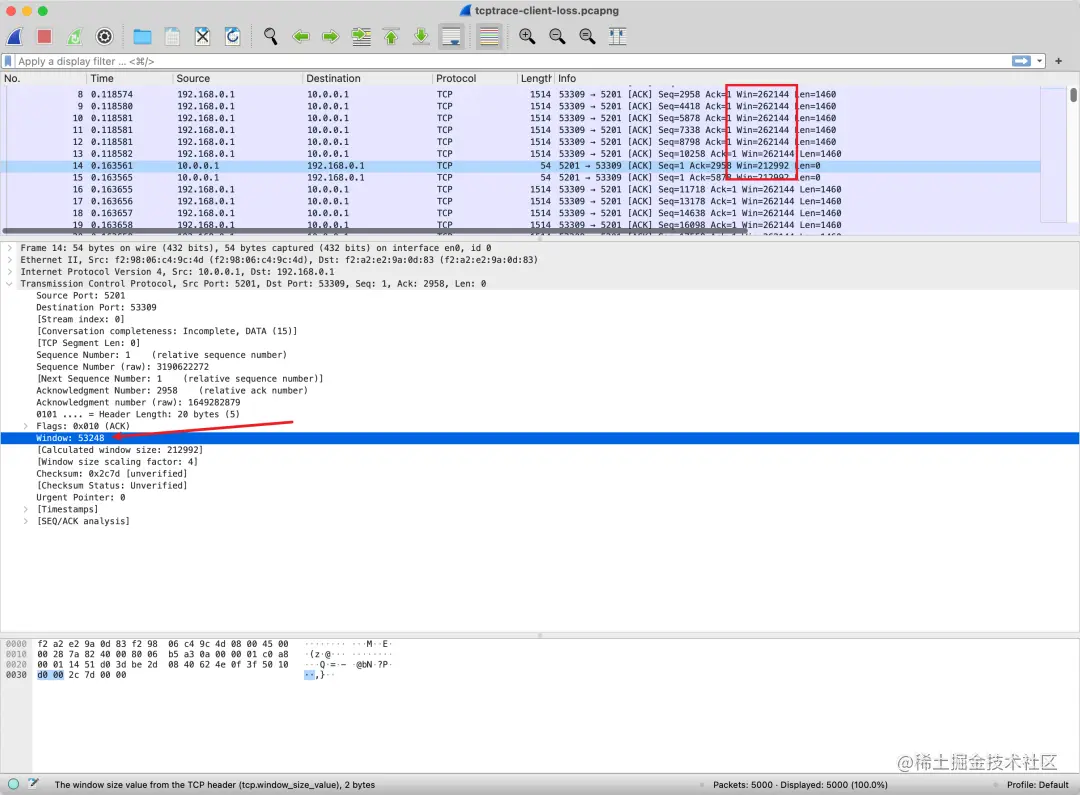Screen dimensions: 1080x795
Task: Reset text size to normal
Action: pyautogui.click(x=588, y=37)
